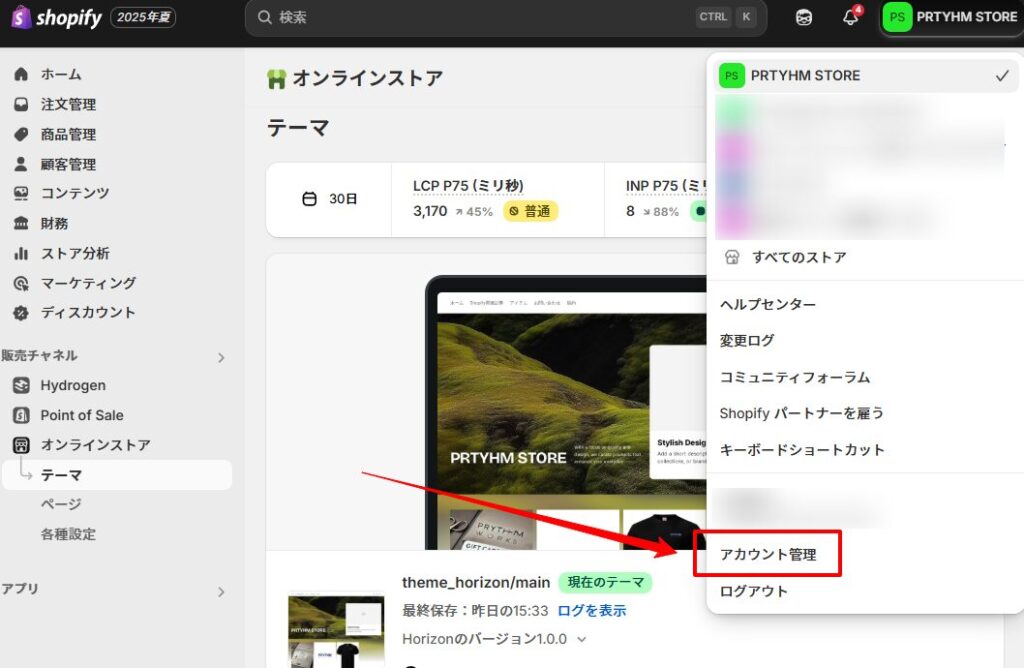Click the 顧客管理 person icon
Viewport: 1024px width, 668px height.
click(x=21, y=164)
